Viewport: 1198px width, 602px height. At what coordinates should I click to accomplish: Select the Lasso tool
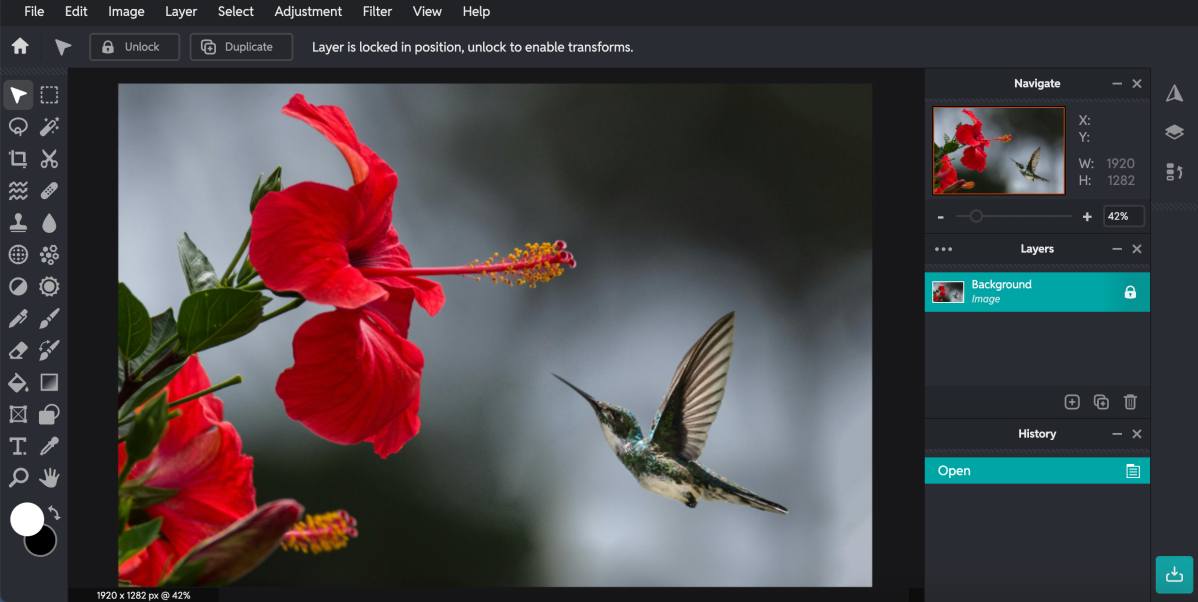[17, 127]
